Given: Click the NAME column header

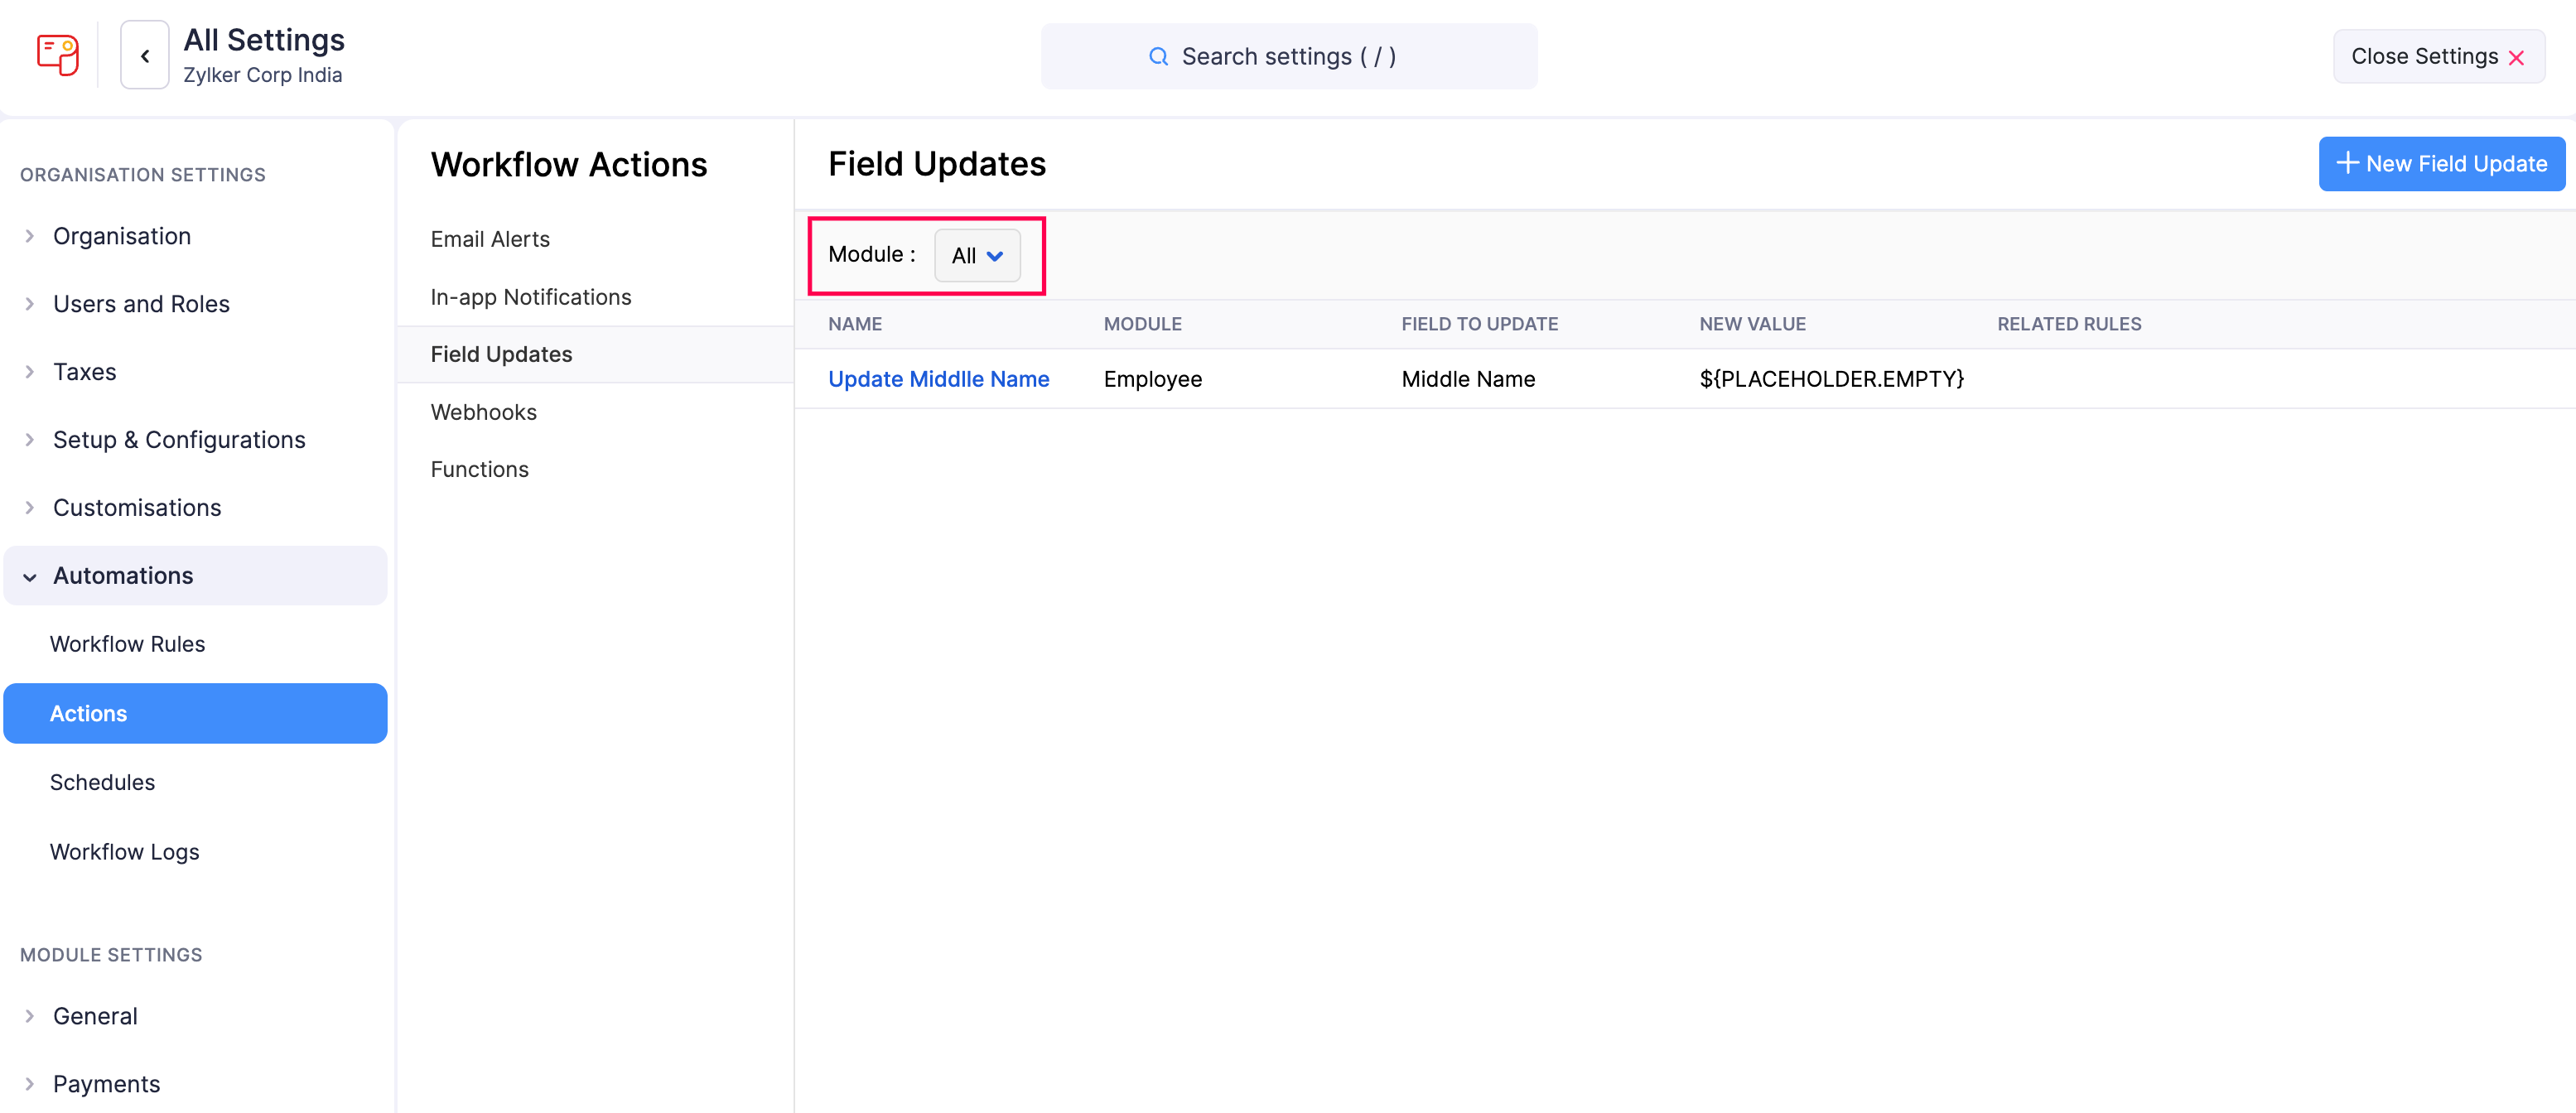Looking at the screenshot, I should pyautogui.click(x=854, y=324).
